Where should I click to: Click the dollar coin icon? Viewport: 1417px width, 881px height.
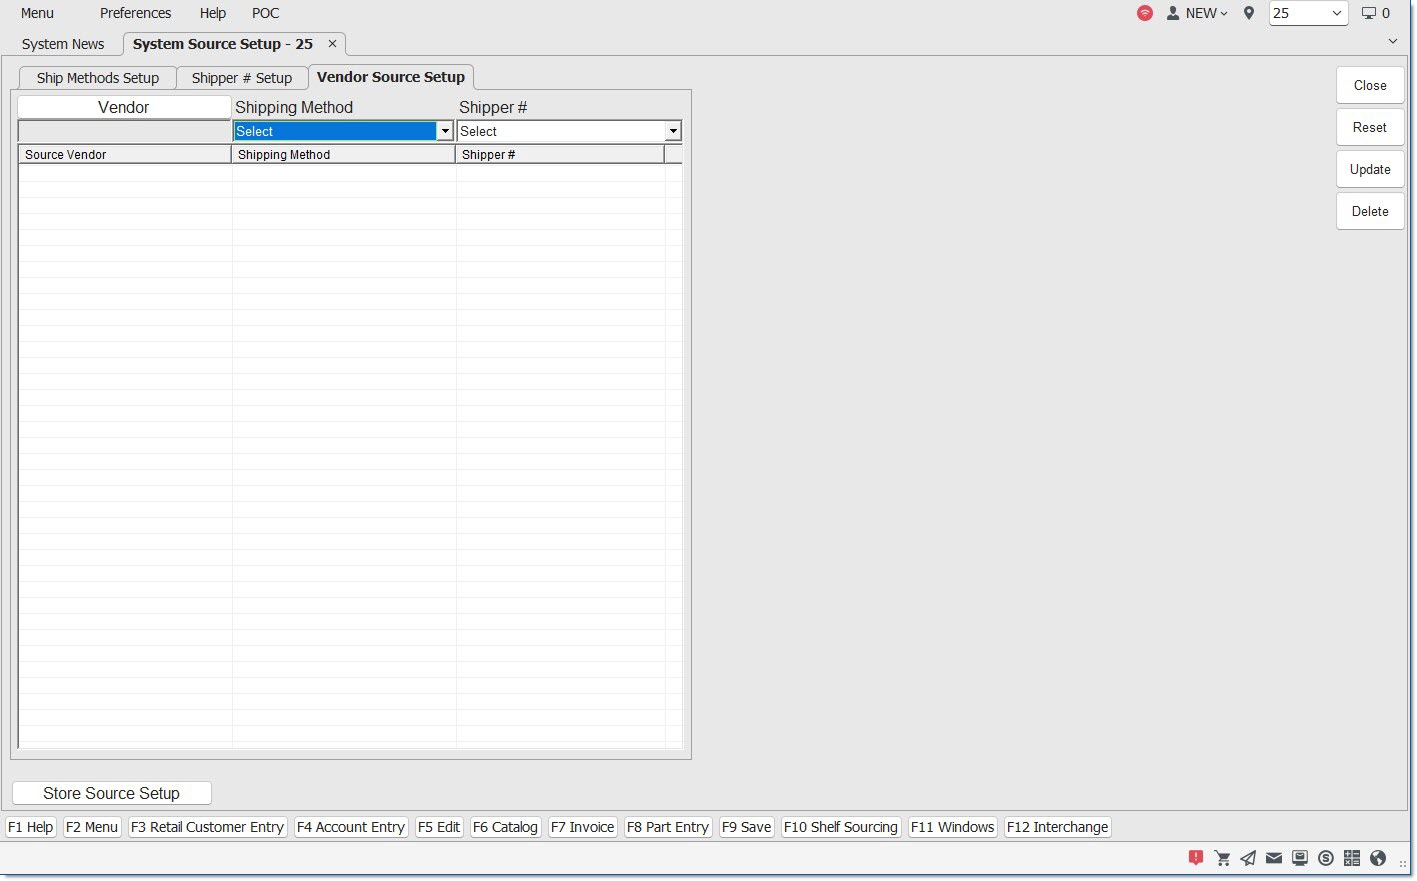click(1326, 858)
